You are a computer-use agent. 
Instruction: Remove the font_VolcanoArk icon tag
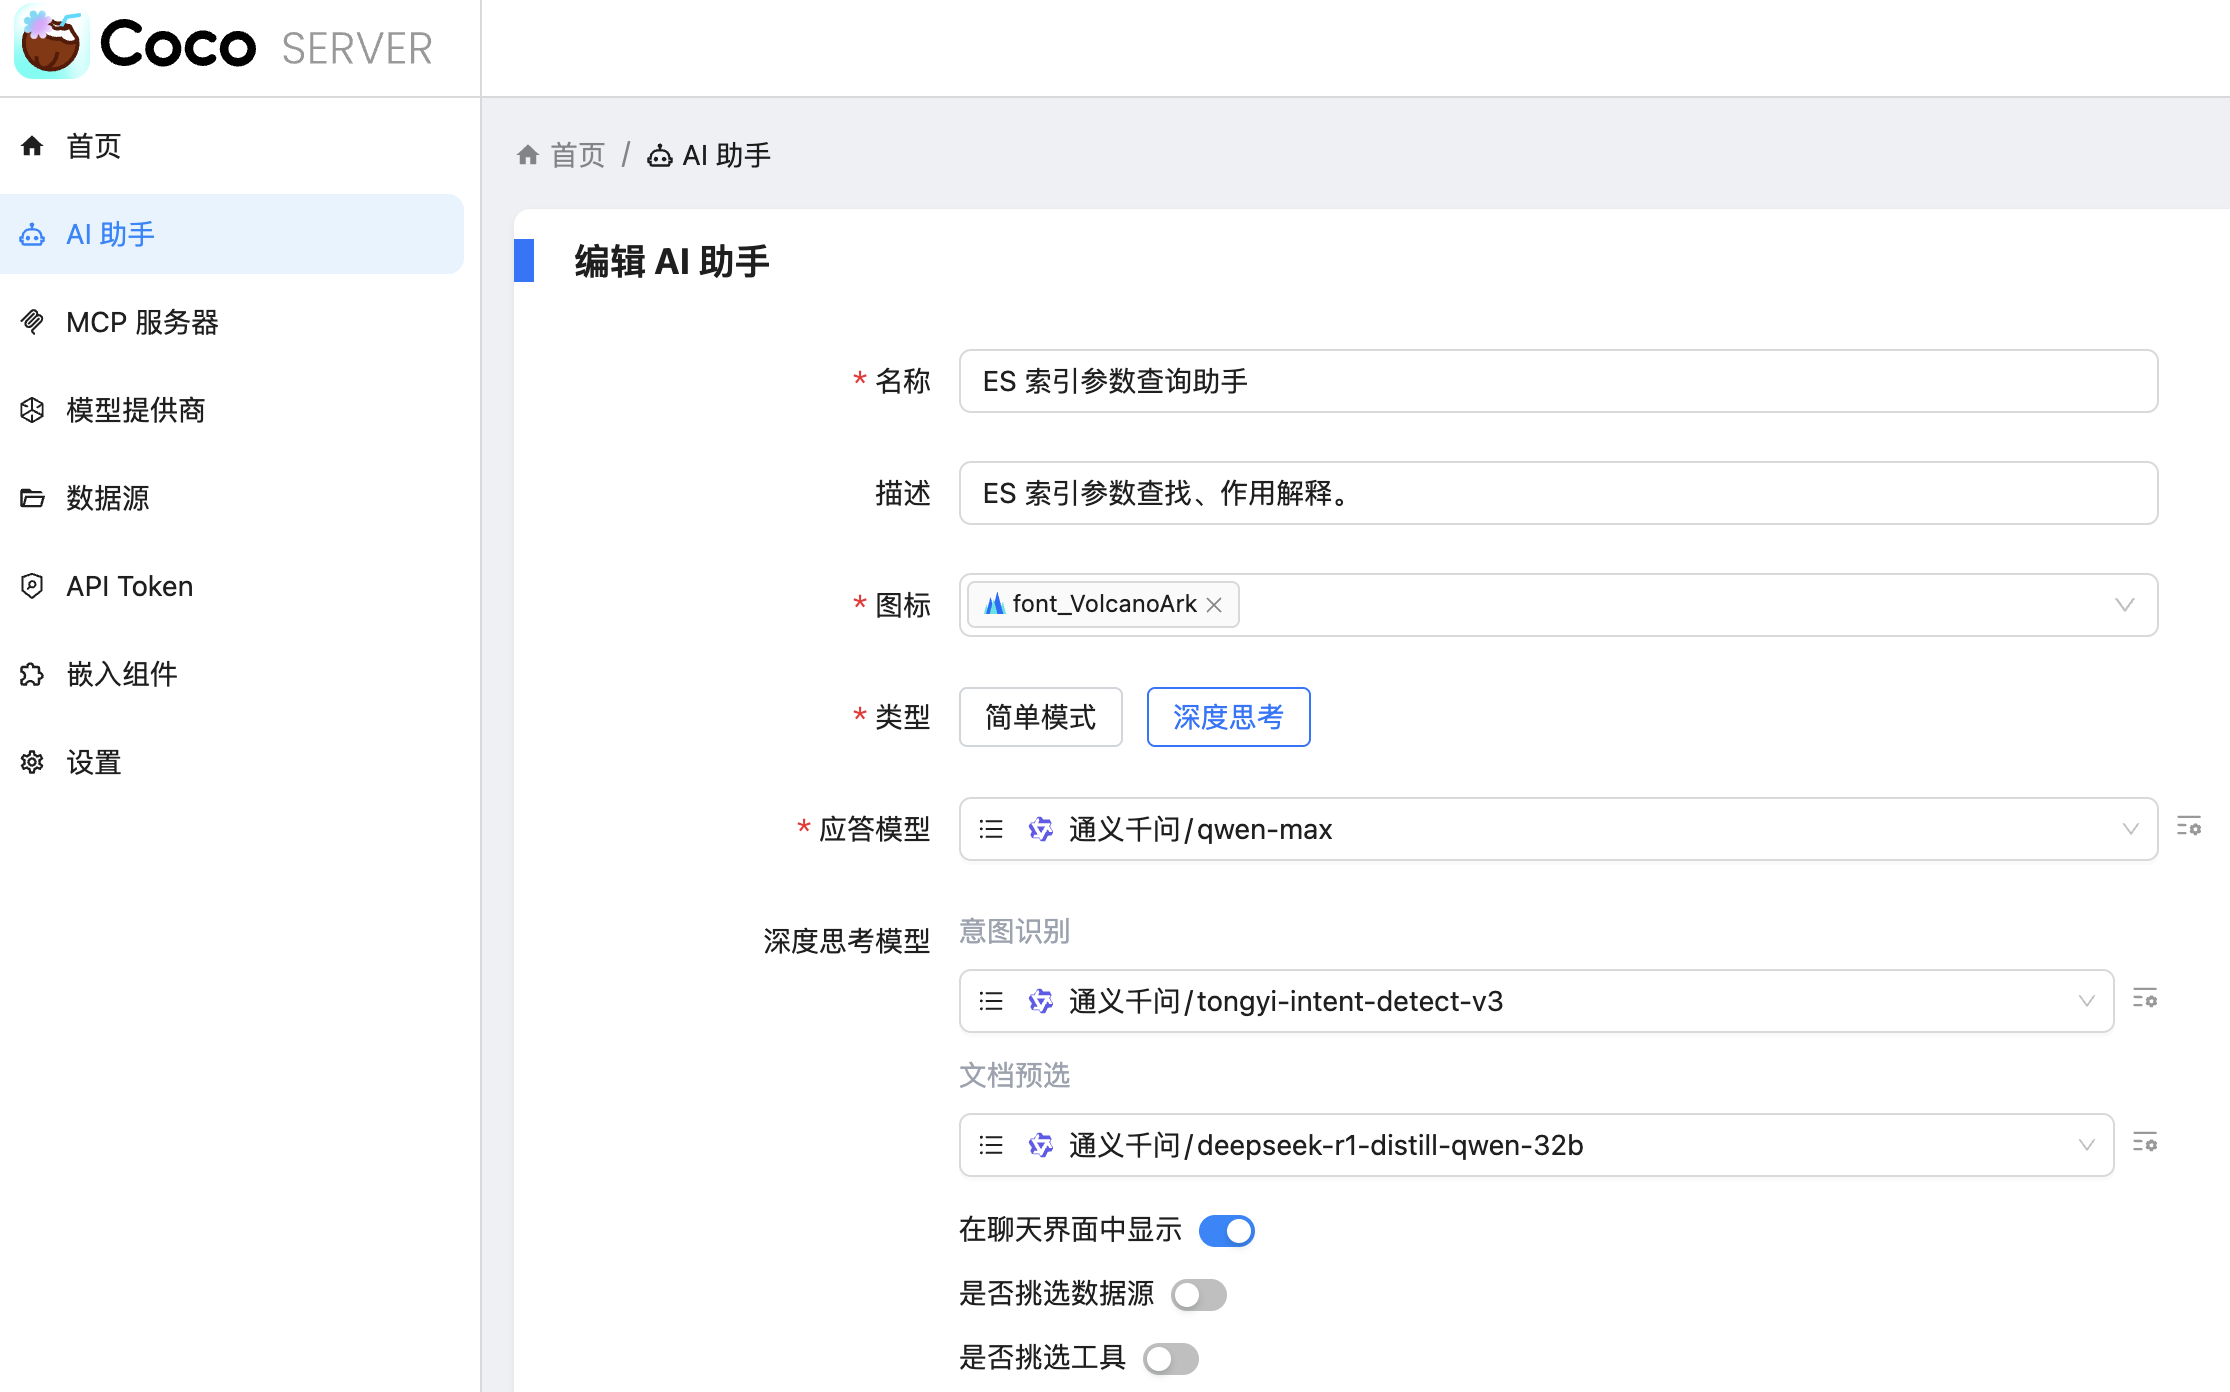pos(1214,605)
